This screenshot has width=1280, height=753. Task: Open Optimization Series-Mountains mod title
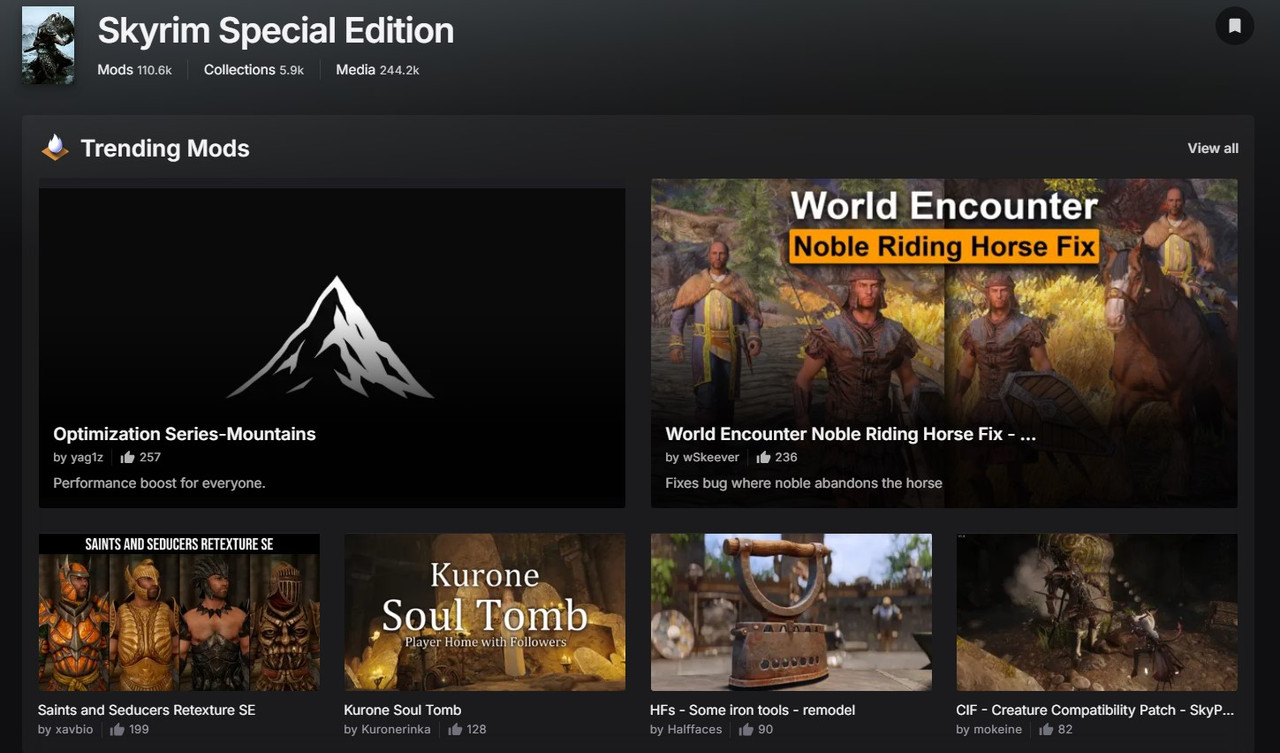(x=184, y=434)
